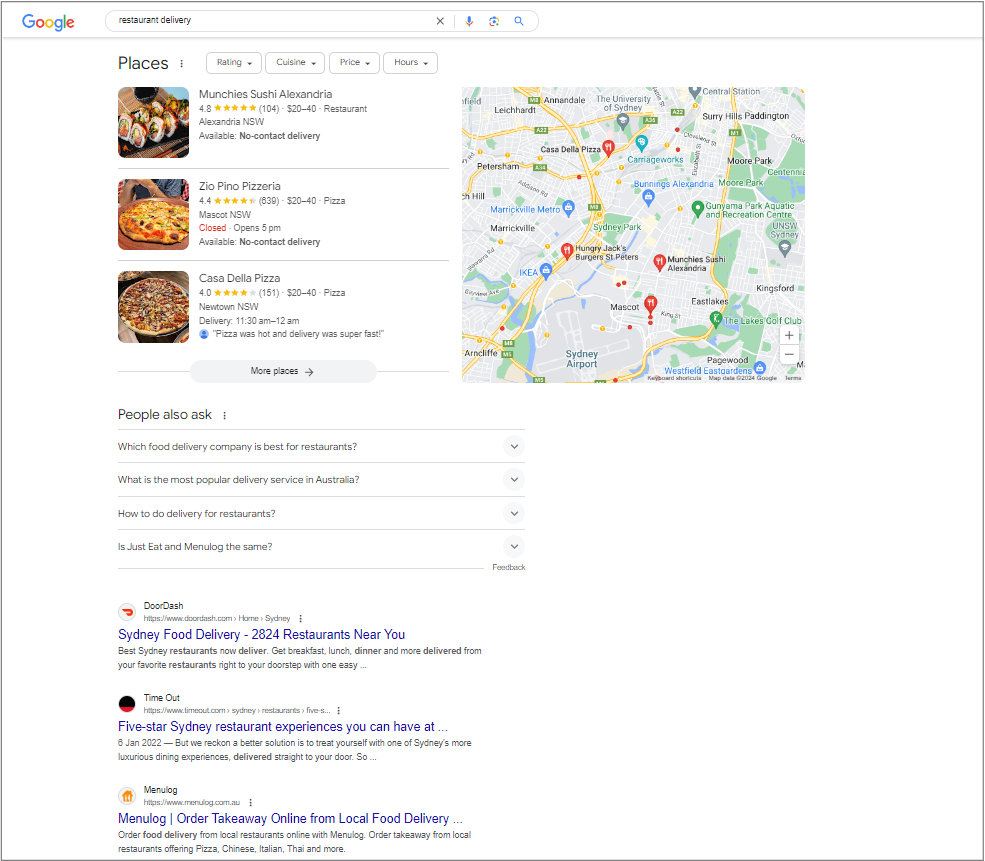Click Zio Pino Pizzeria thumbnail photo
985x861 pixels.
click(153, 215)
